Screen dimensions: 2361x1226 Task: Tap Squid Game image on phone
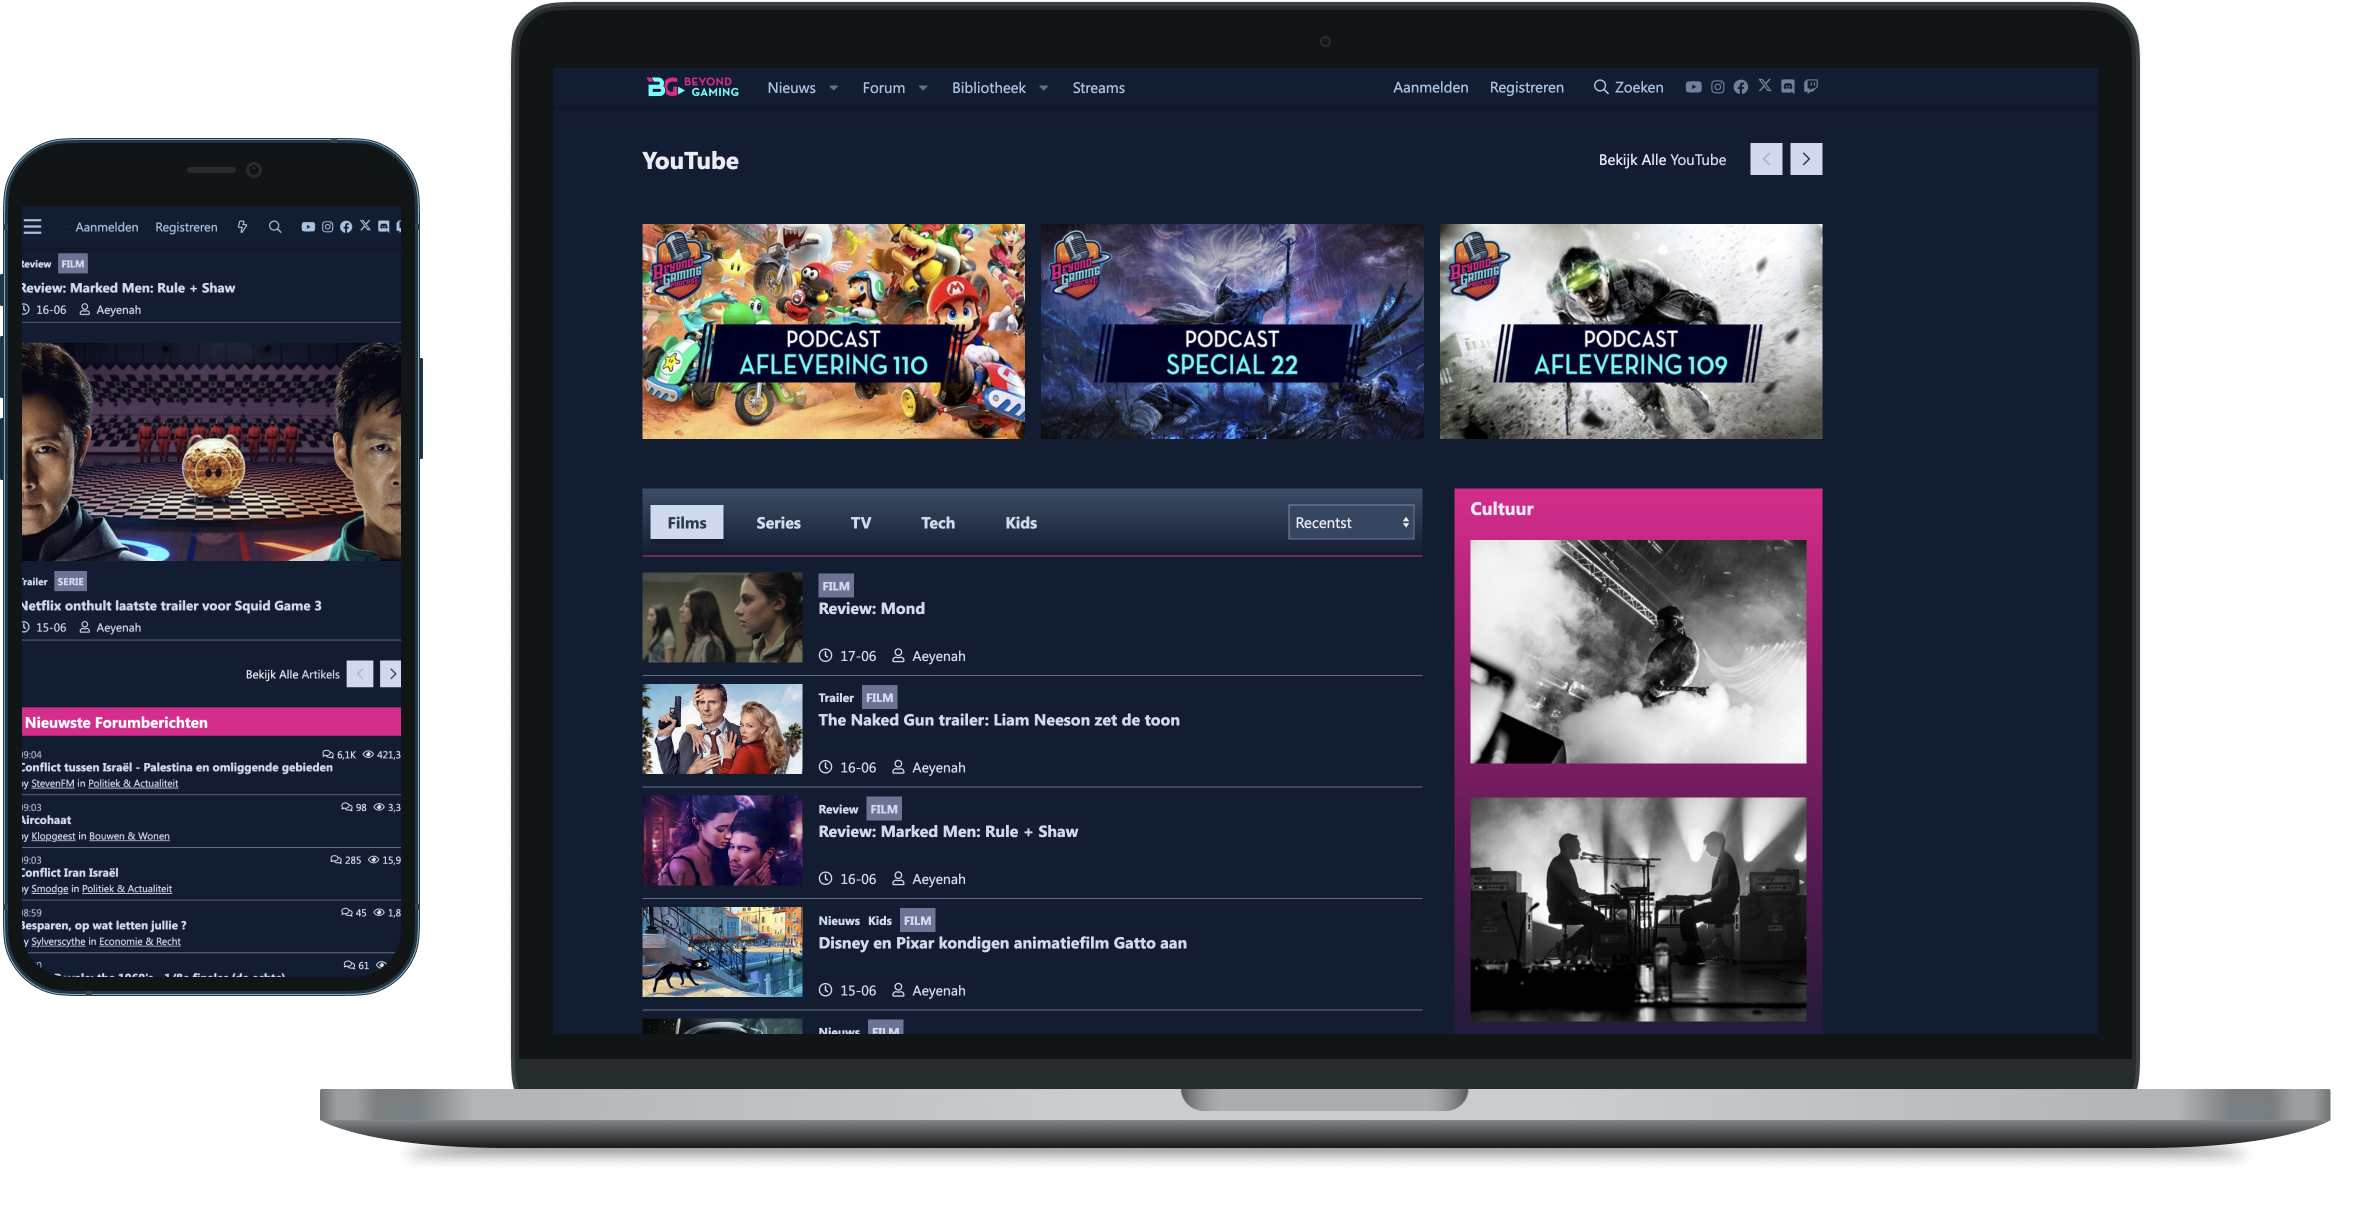point(211,452)
